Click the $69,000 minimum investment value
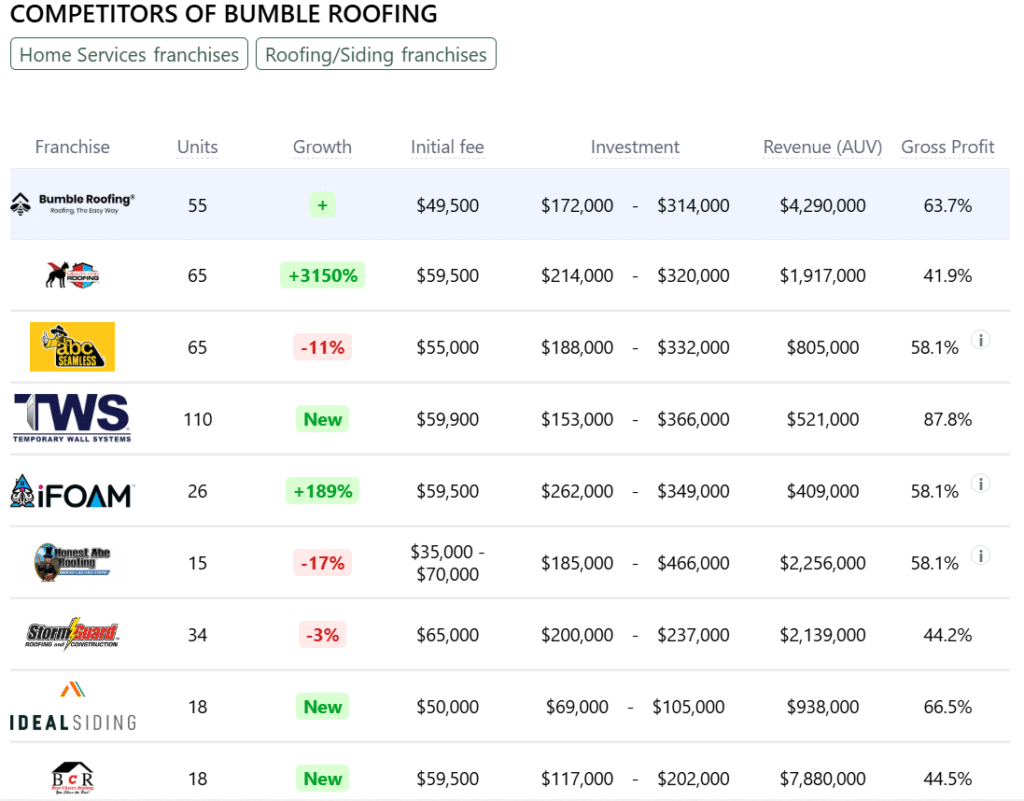 (x=577, y=706)
